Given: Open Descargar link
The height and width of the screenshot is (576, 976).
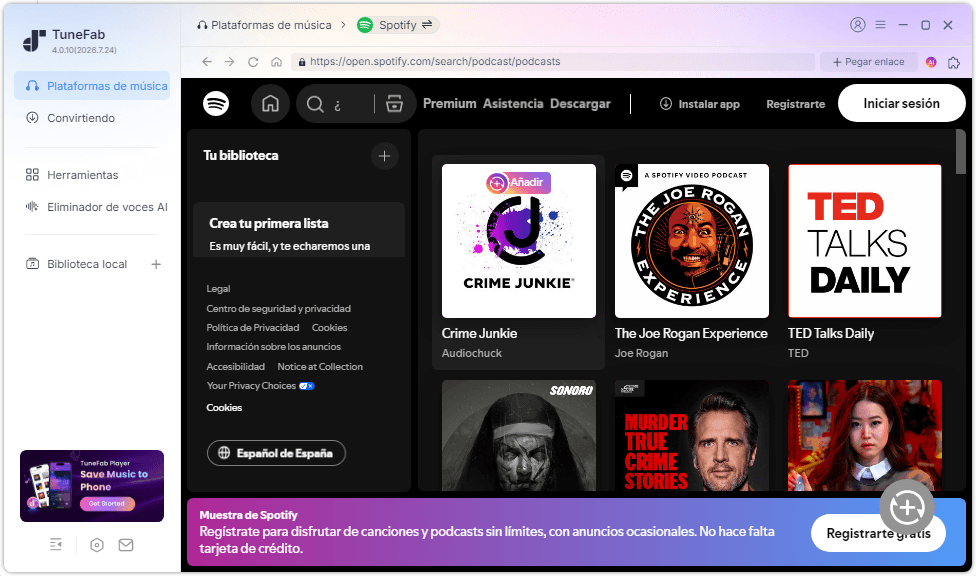Looking at the screenshot, I should 580,103.
